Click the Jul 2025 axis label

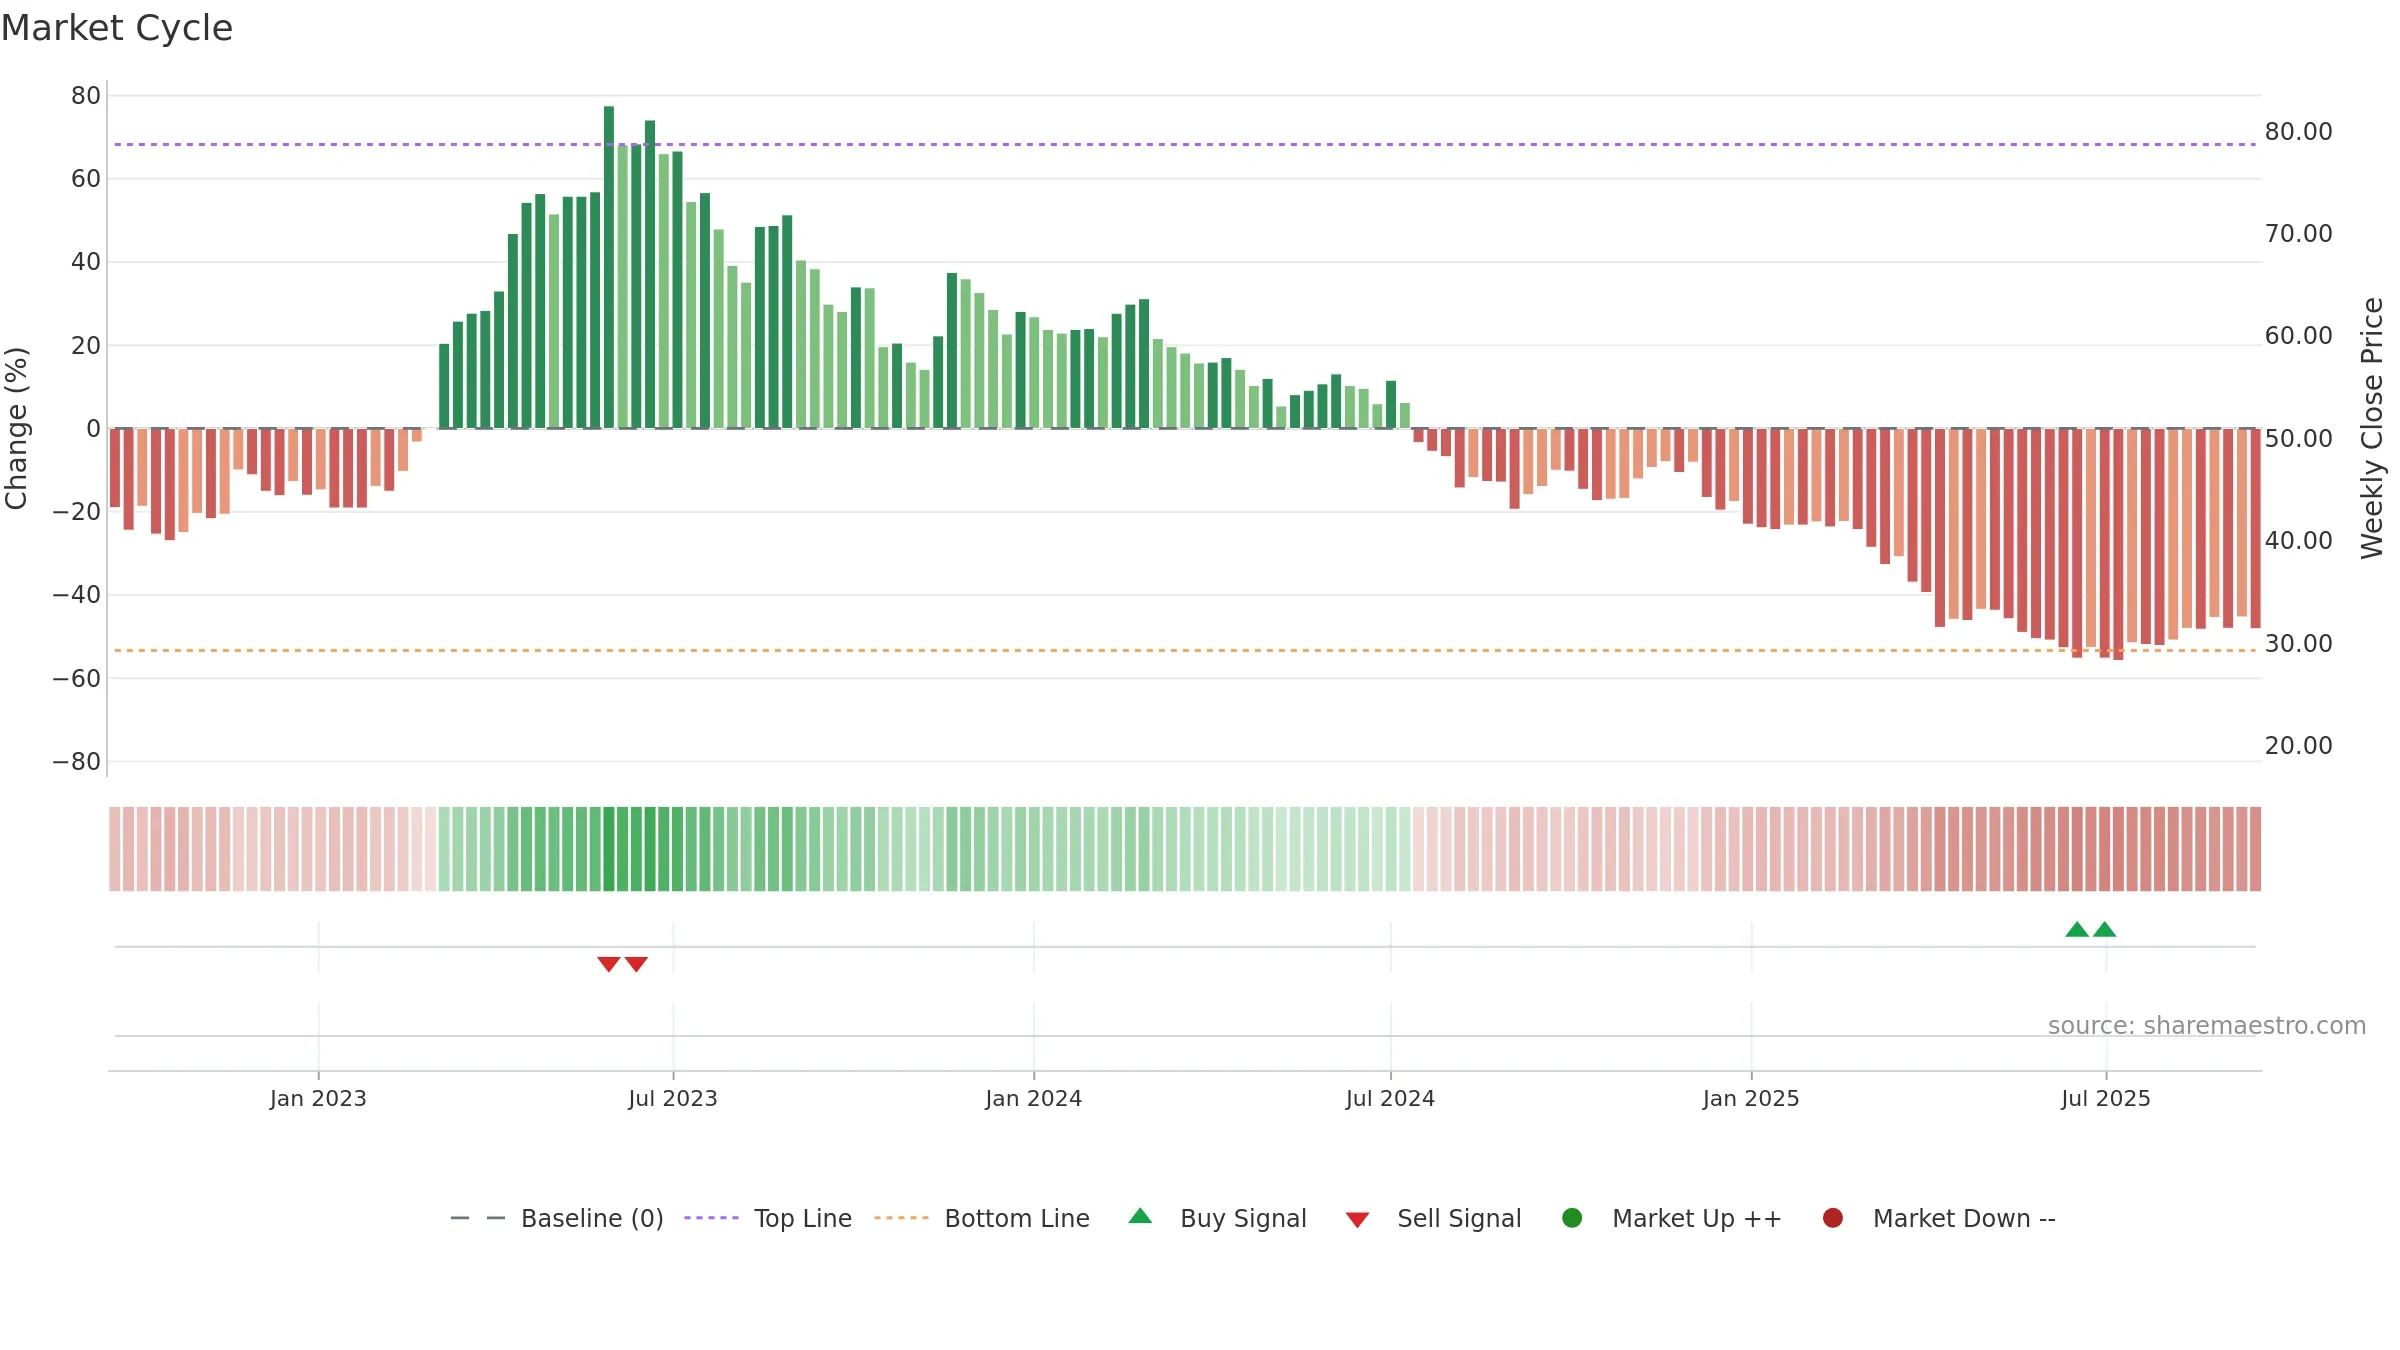(x=2106, y=1098)
